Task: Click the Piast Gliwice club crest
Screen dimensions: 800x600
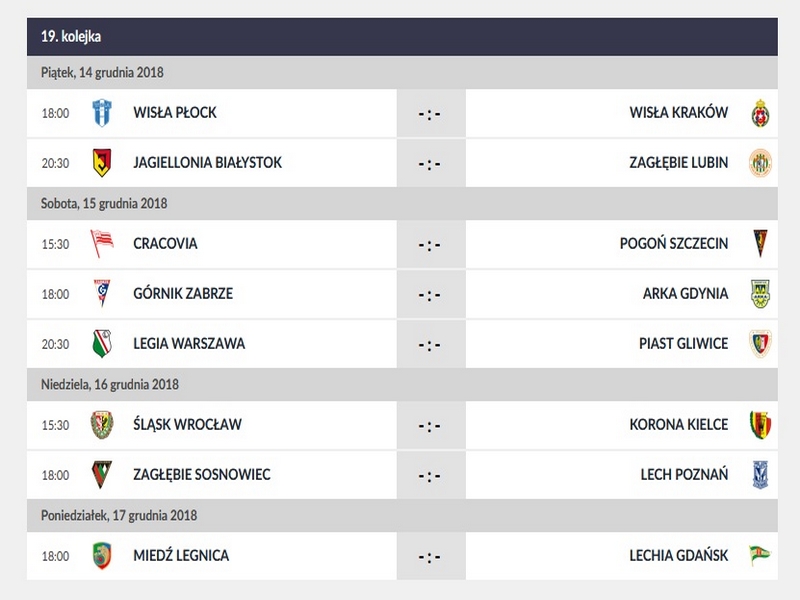Action: pyautogui.click(x=761, y=343)
